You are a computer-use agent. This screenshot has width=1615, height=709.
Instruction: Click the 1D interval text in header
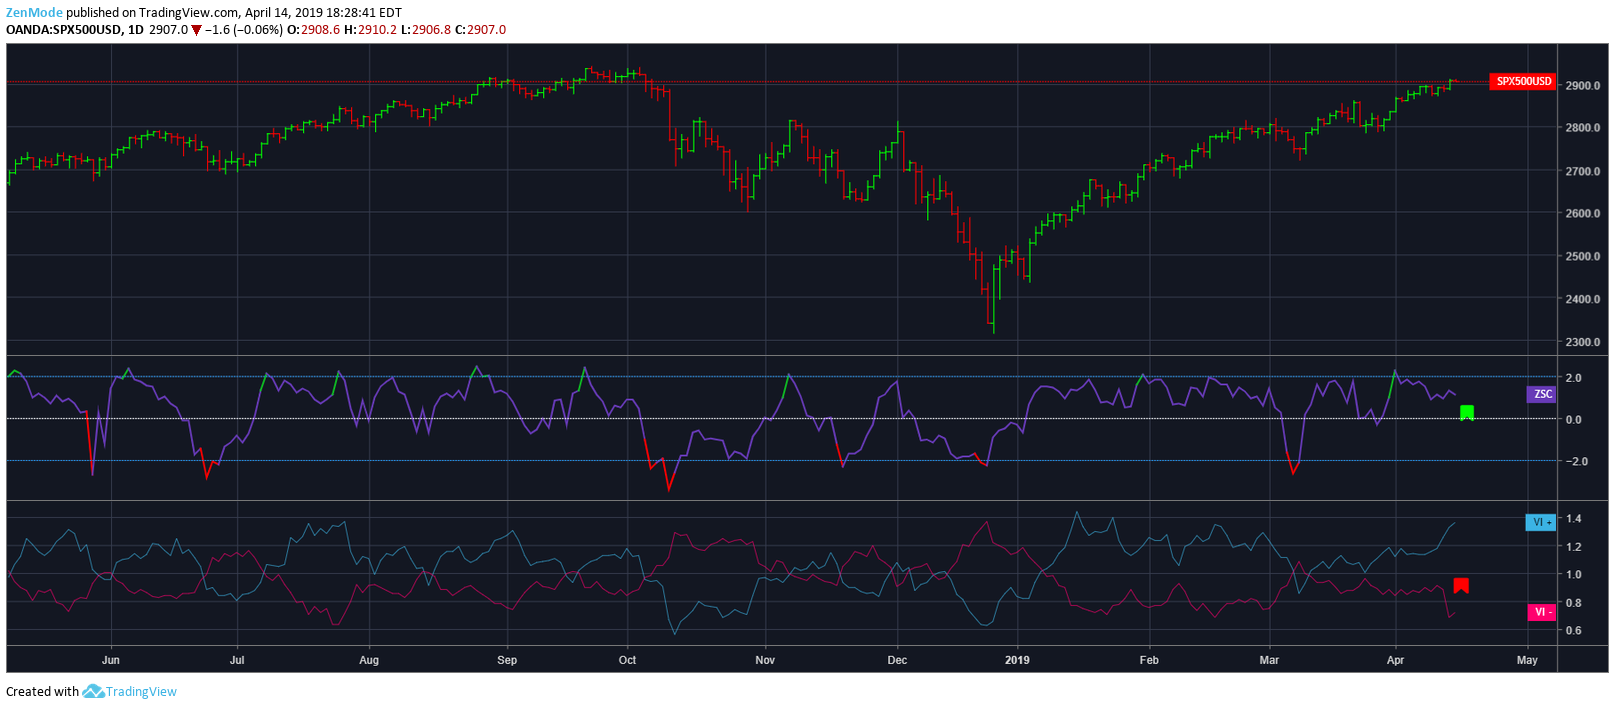pos(135,30)
